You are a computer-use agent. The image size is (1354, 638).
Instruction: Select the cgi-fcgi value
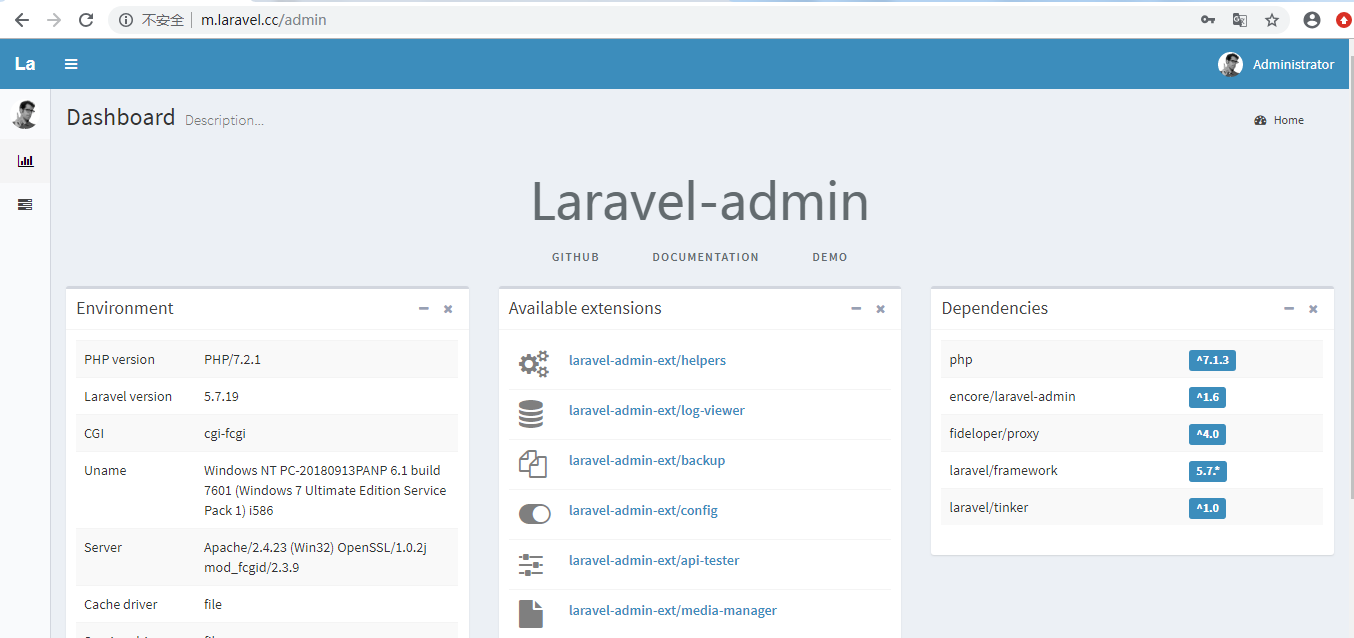pos(225,433)
